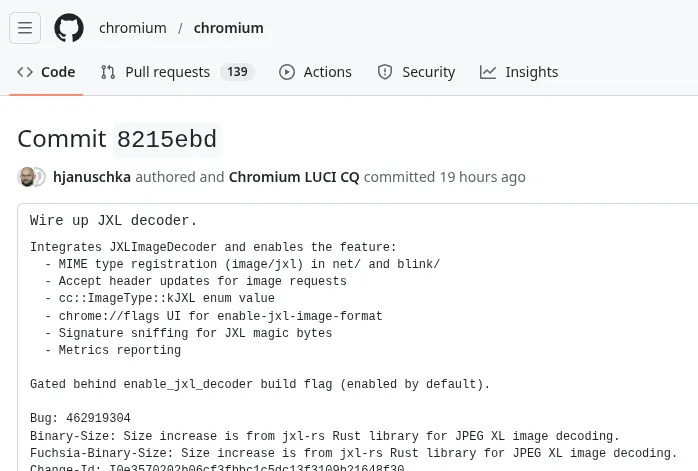Viewport: 698px width, 471px height.
Task: Click the Pull requests icon
Action: pos(108,72)
